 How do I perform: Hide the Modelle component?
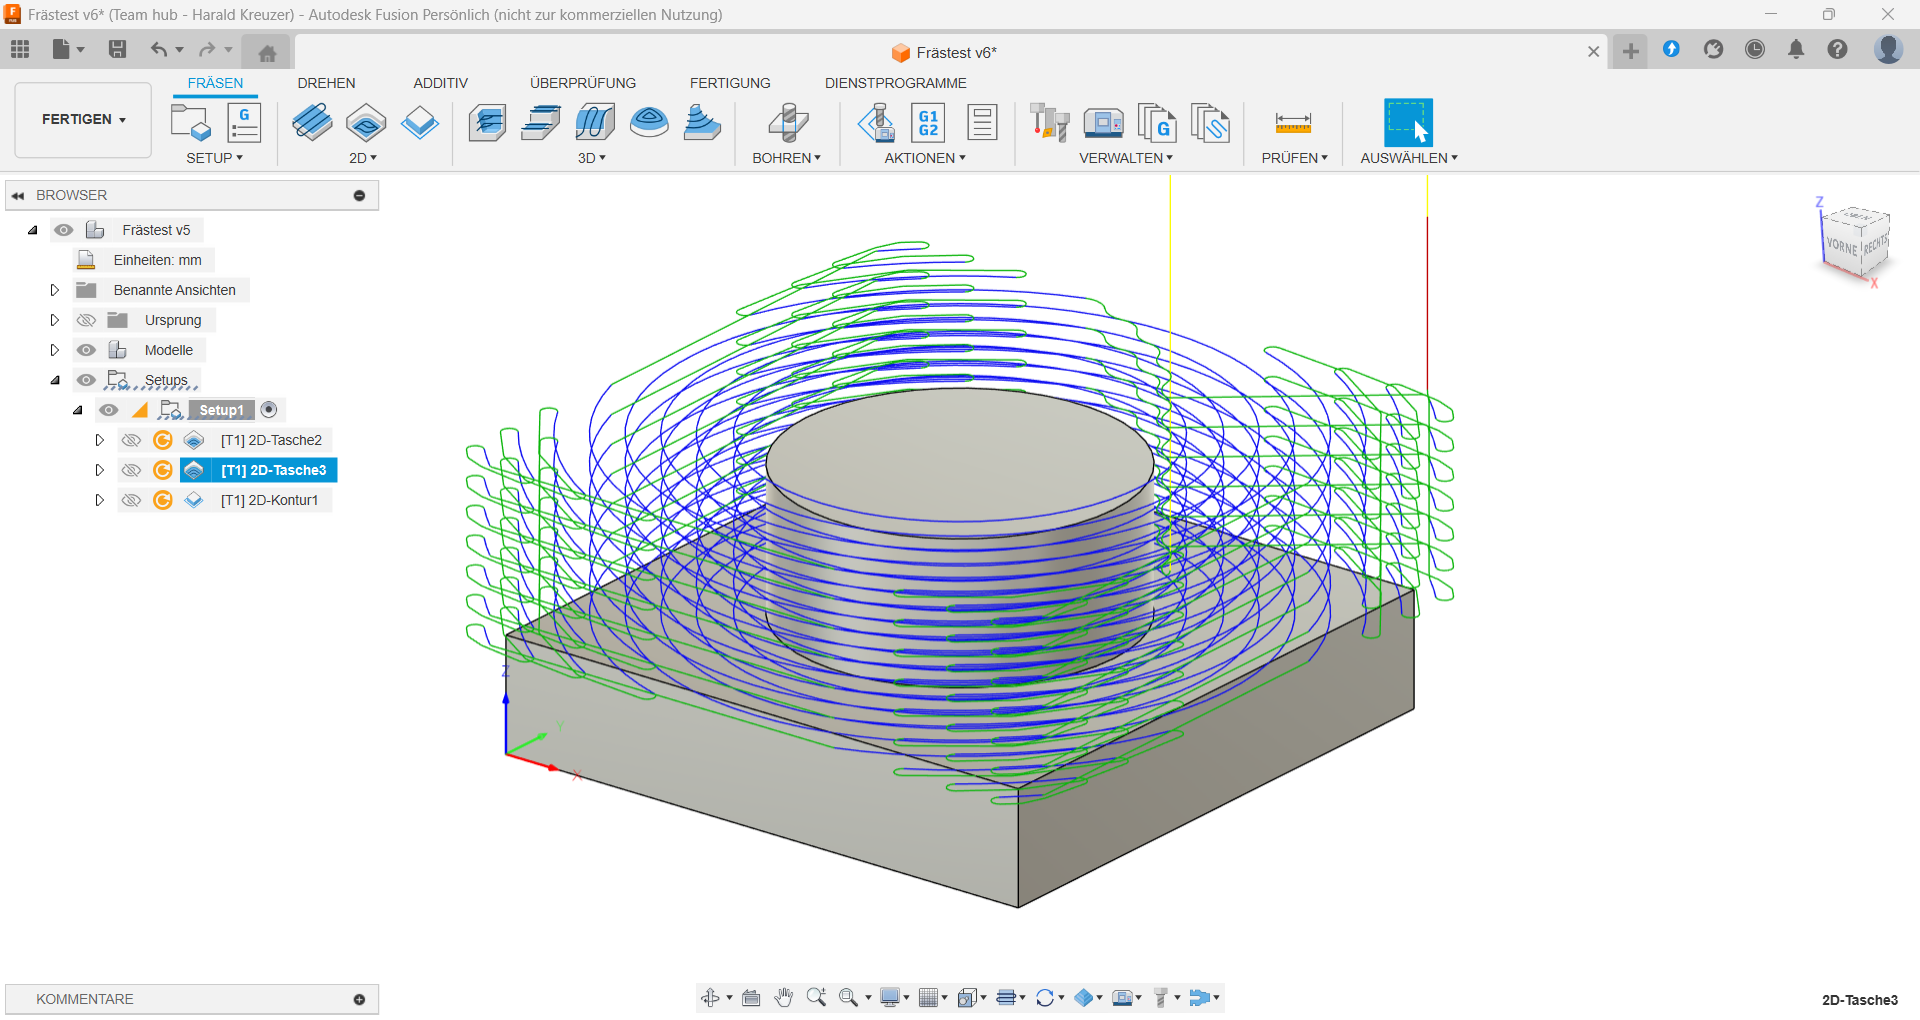(86, 350)
